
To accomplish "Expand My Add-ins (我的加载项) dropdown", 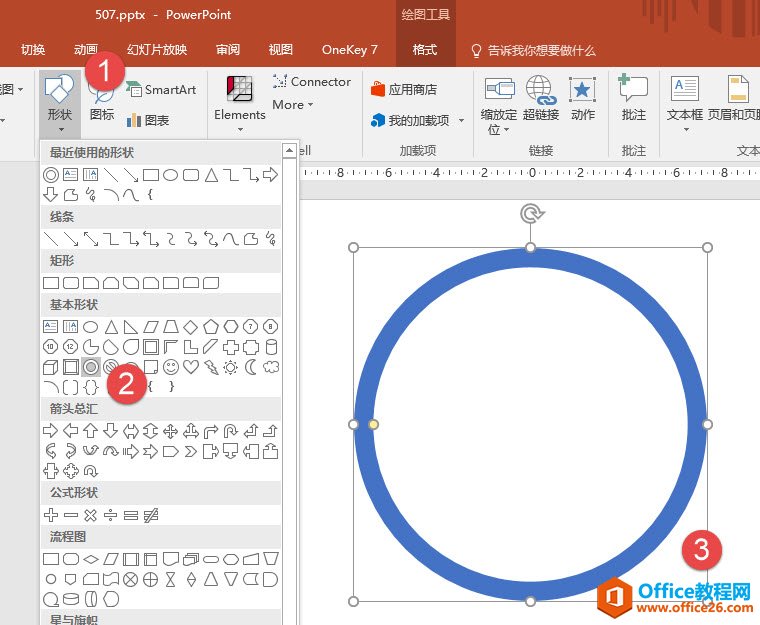I will [417, 120].
